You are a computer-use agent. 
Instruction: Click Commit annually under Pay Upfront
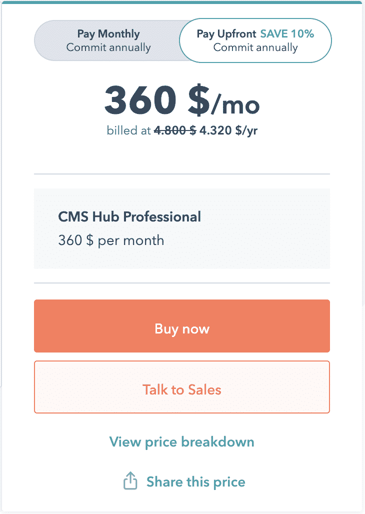click(x=256, y=47)
